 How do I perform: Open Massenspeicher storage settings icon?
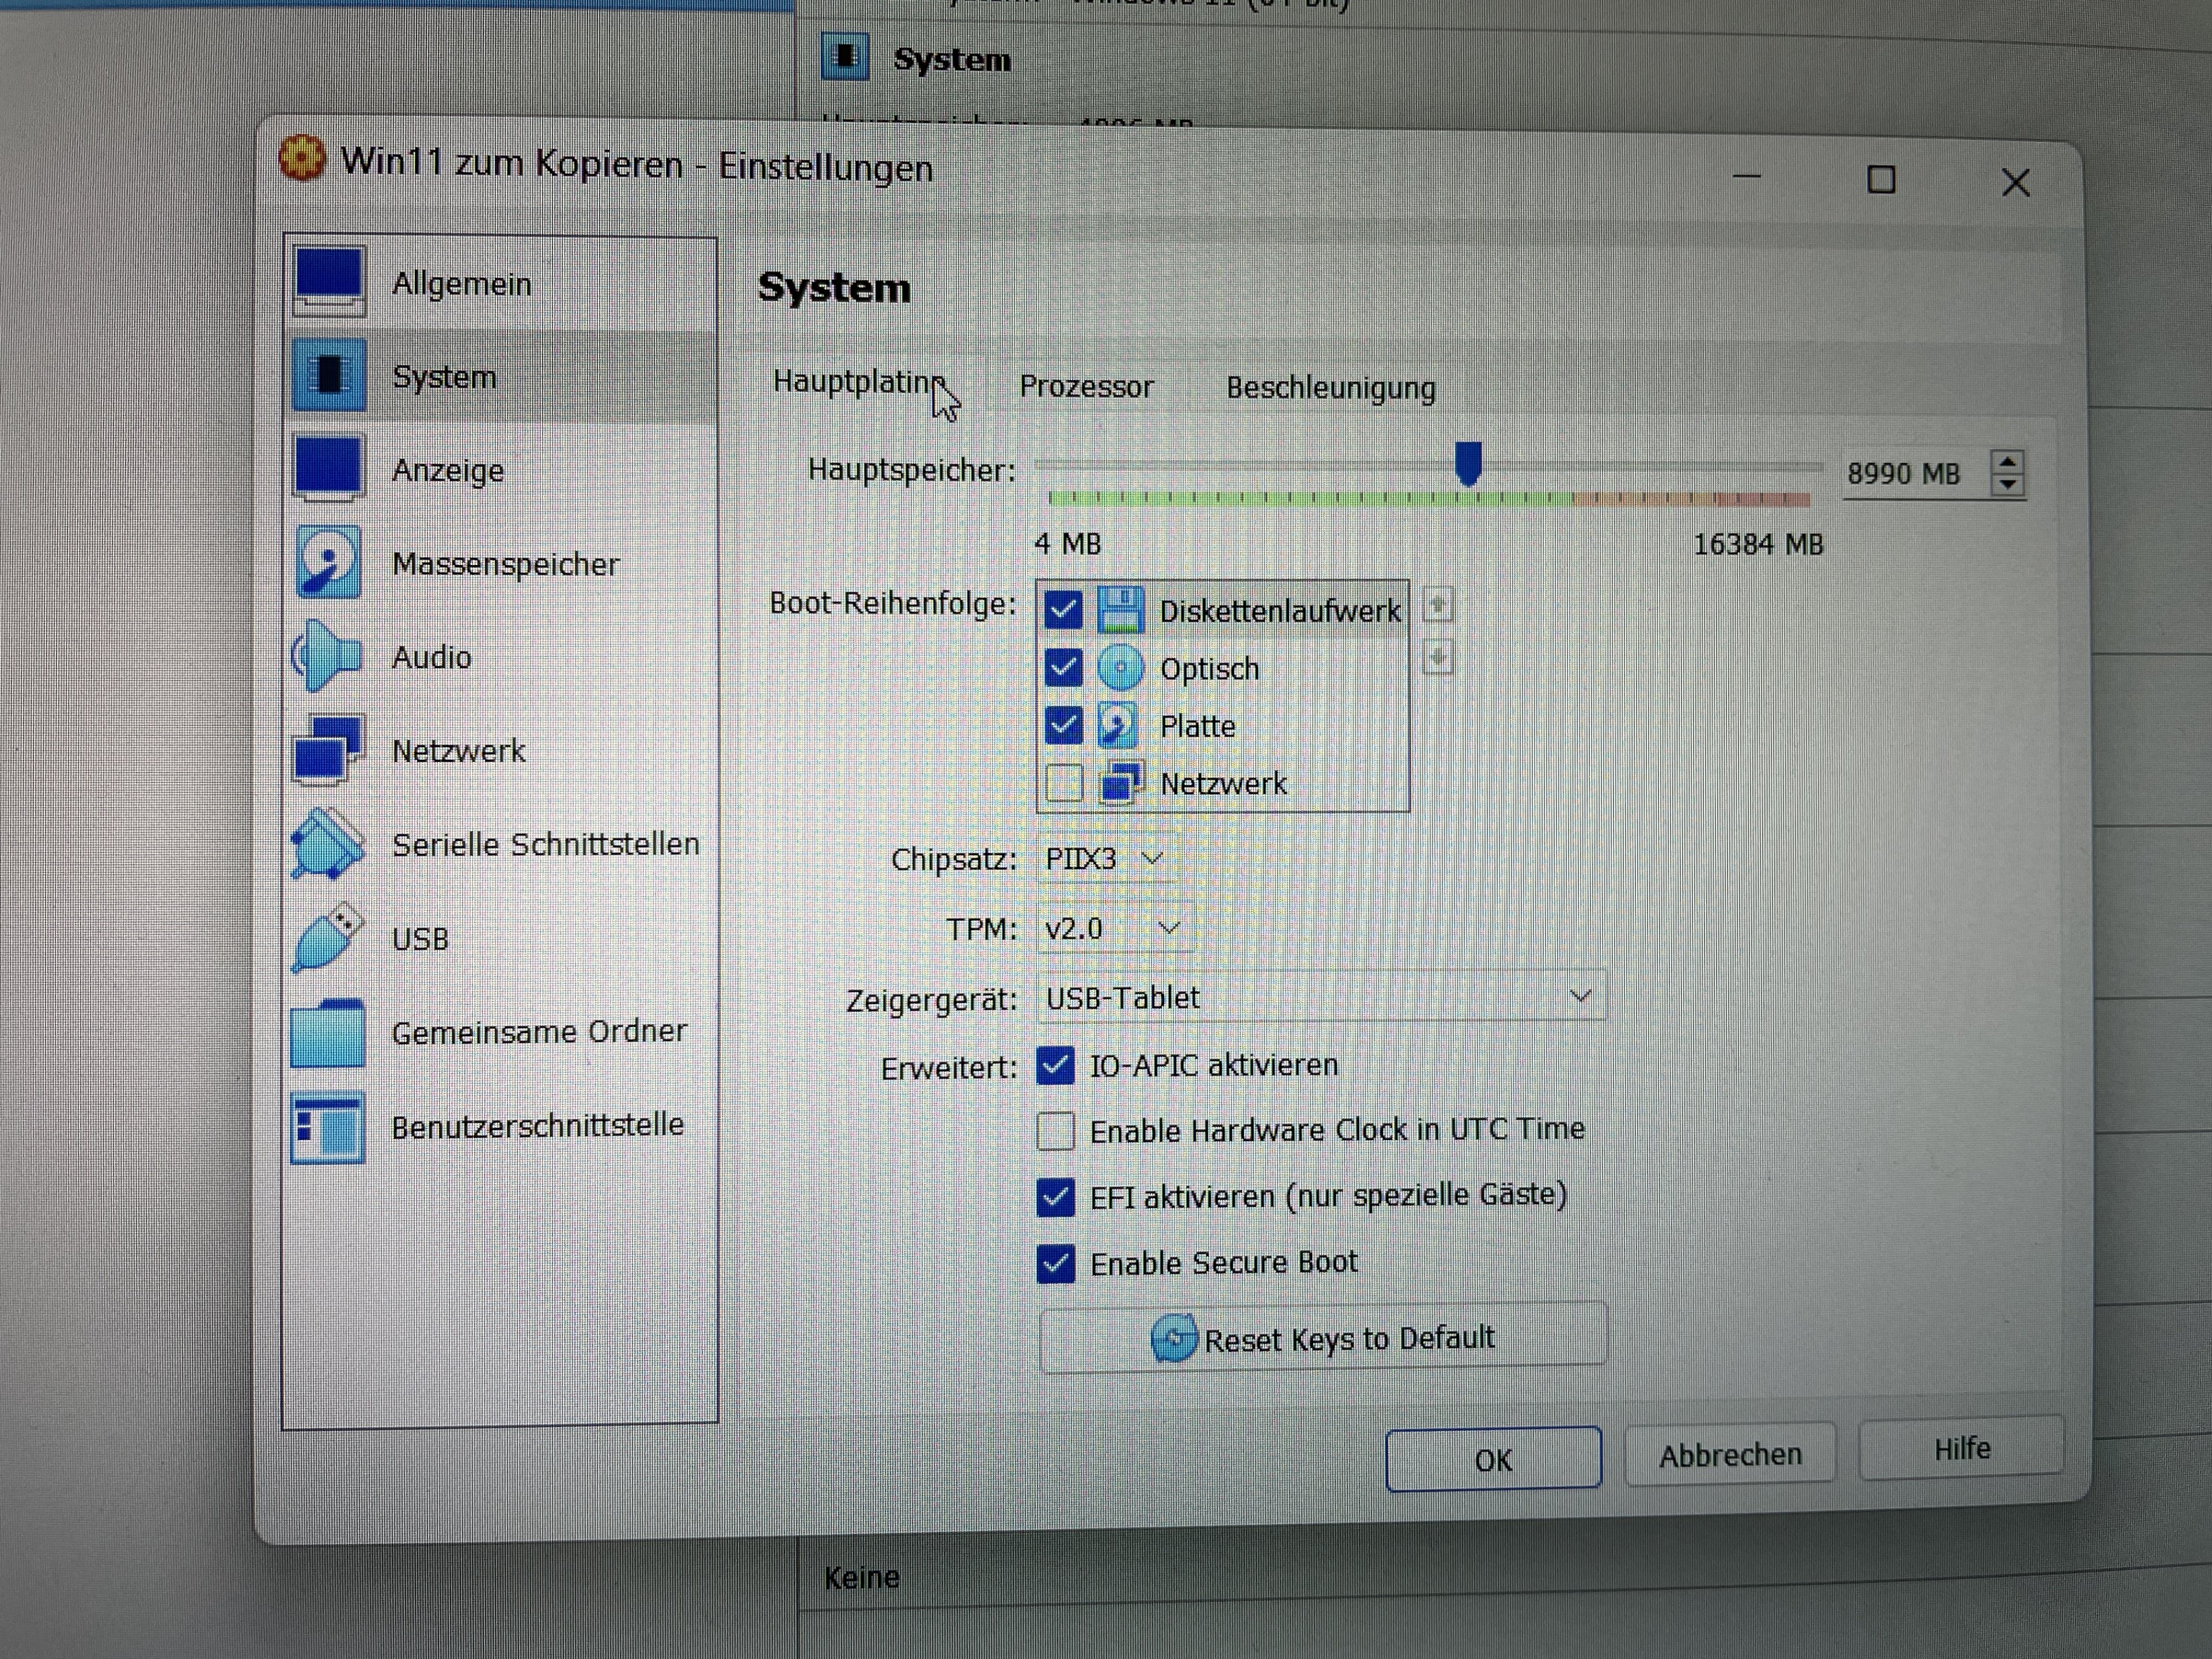pyautogui.click(x=328, y=562)
